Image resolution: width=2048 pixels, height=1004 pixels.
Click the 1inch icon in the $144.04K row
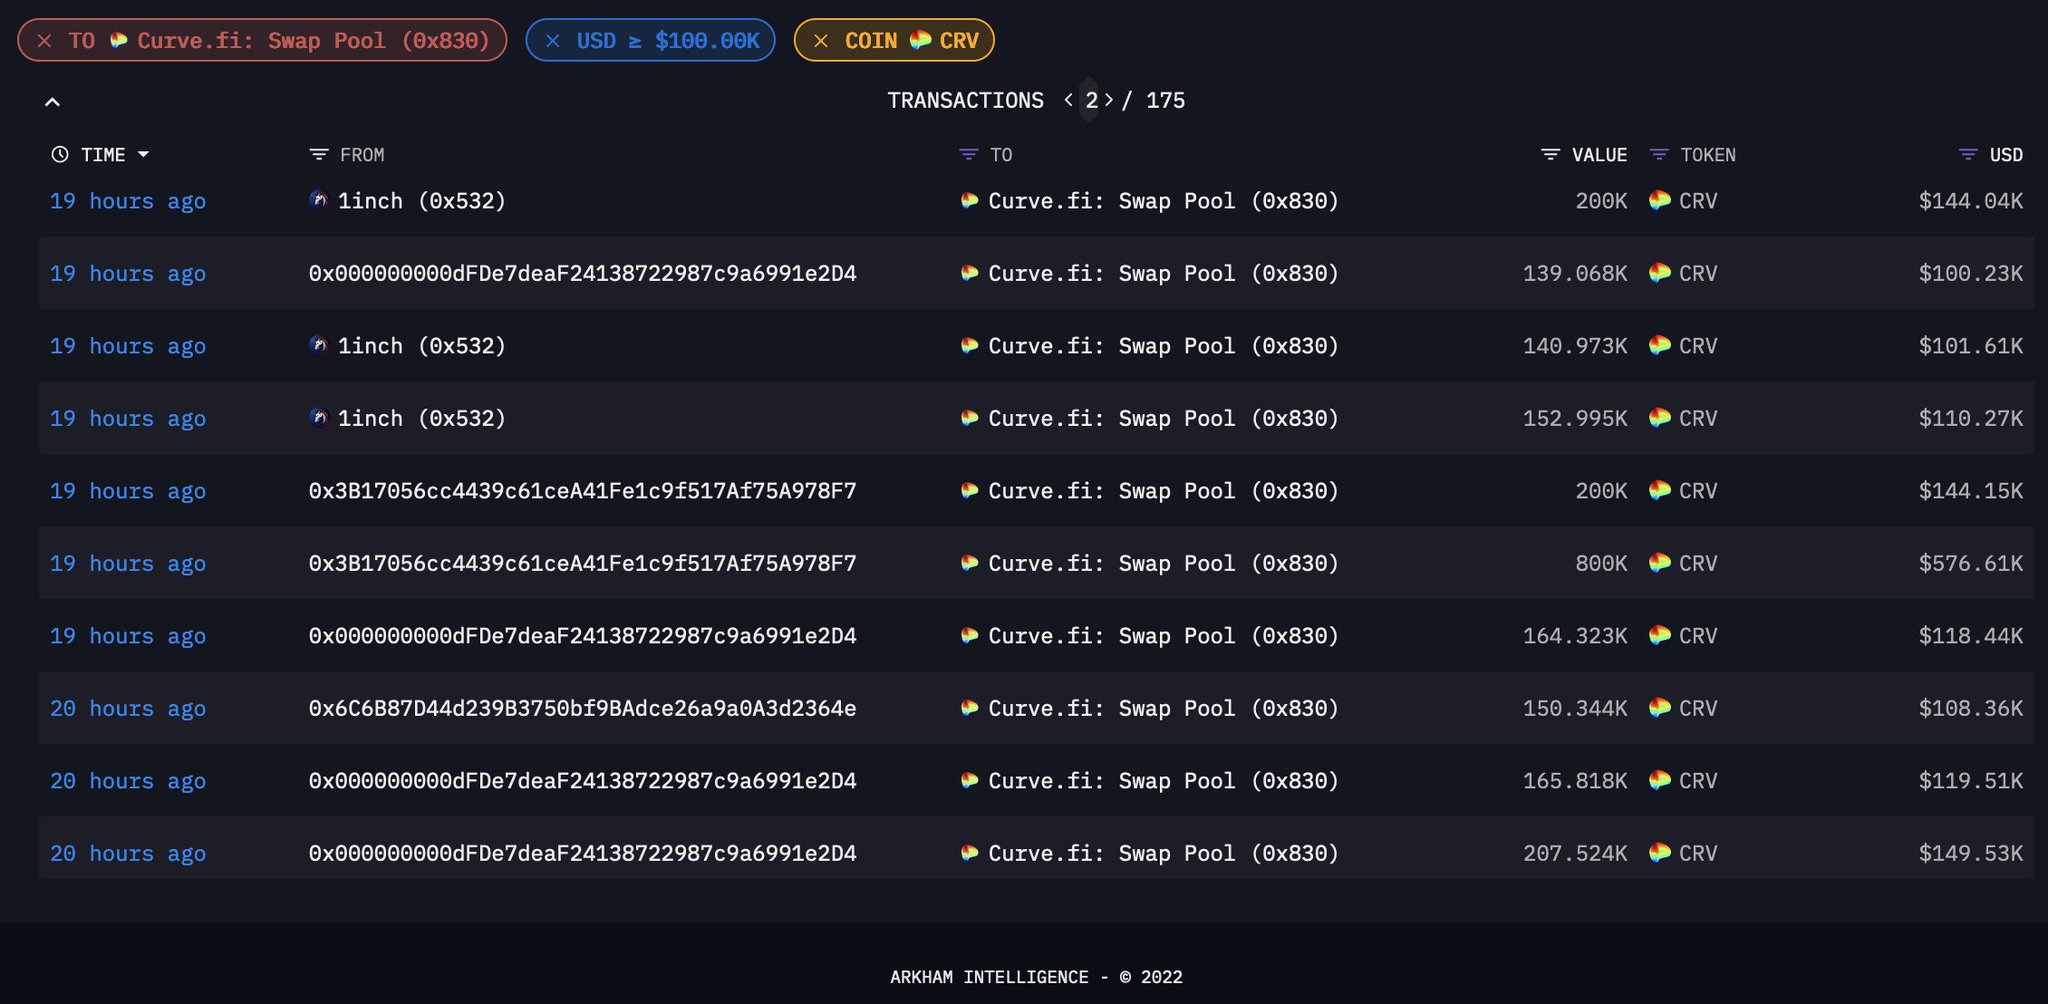pyautogui.click(x=319, y=200)
